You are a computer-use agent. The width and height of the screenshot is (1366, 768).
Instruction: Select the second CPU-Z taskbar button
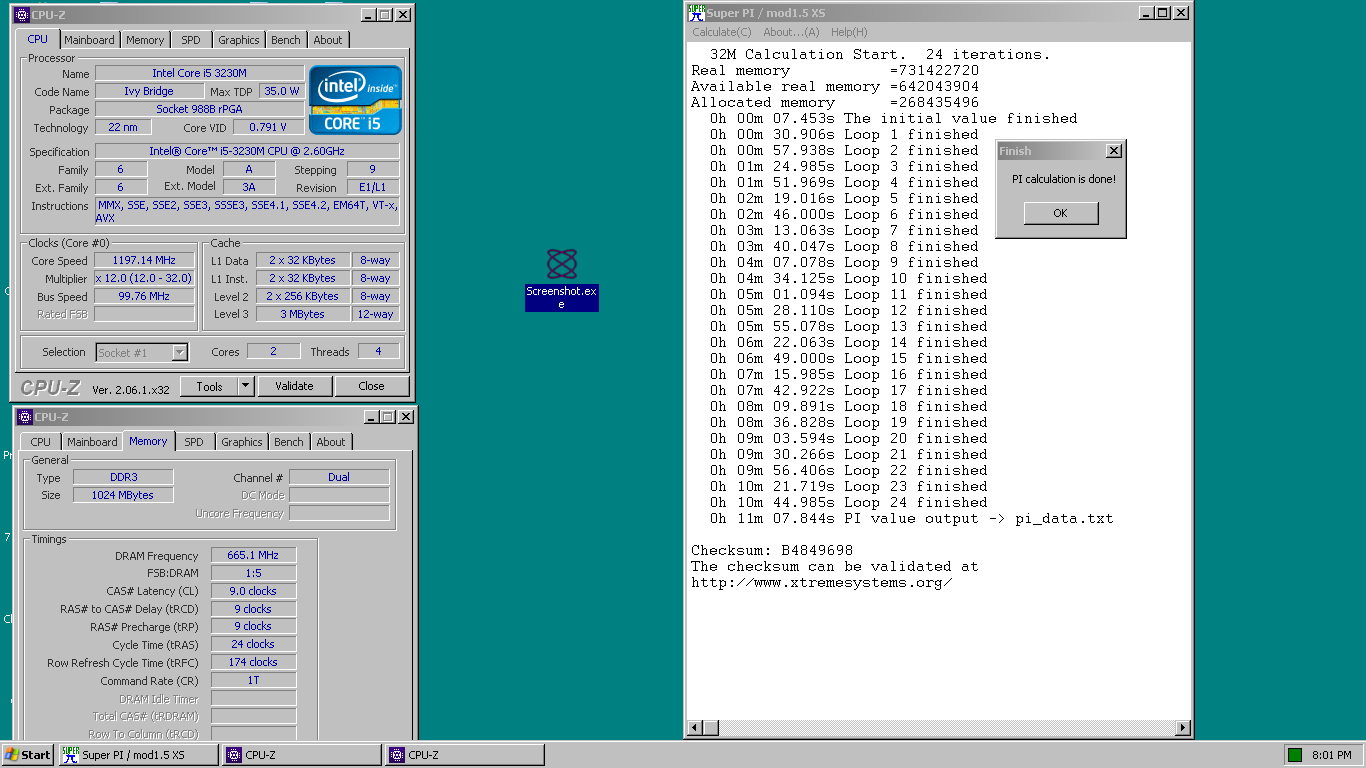click(x=465, y=755)
